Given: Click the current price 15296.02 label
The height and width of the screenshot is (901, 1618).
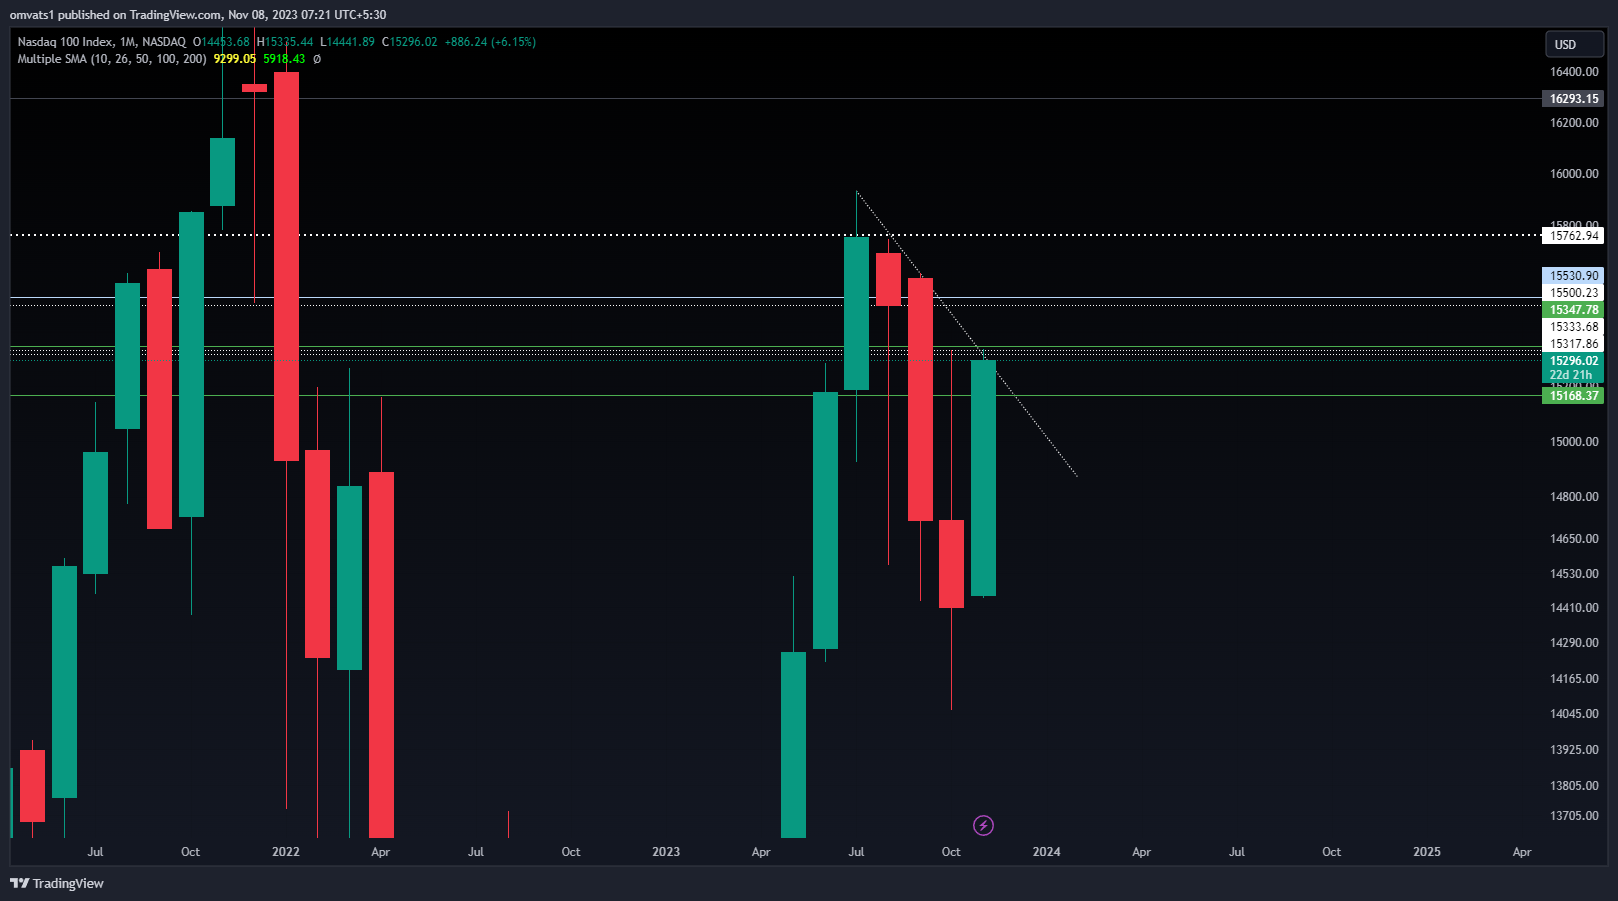Looking at the screenshot, I should [1573, 361].
